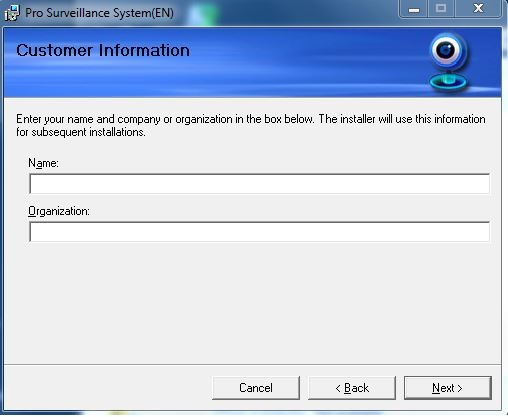Proceed with the Next button
The height and width of the screenshot is (417, 508).
pos(448,388)
